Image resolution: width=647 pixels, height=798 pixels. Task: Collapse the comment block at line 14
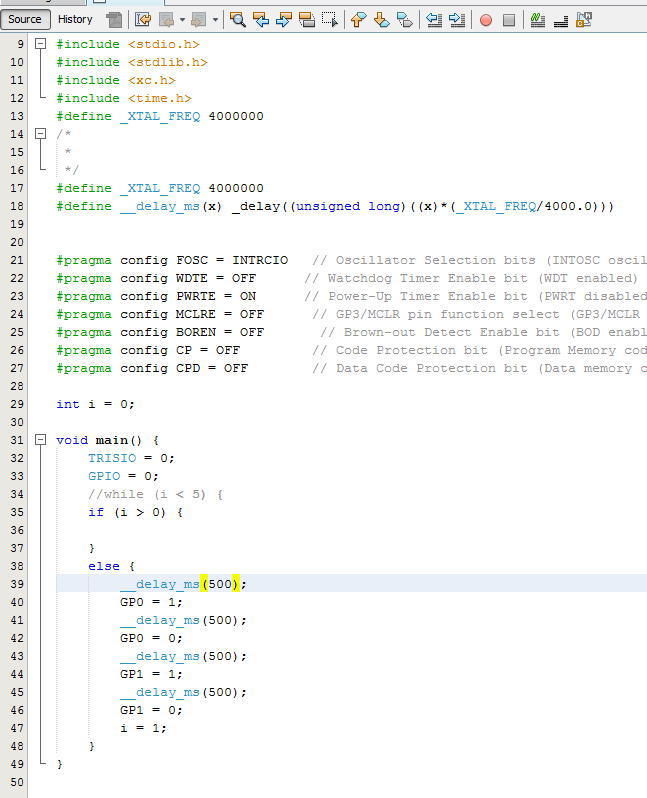(40, 134)
